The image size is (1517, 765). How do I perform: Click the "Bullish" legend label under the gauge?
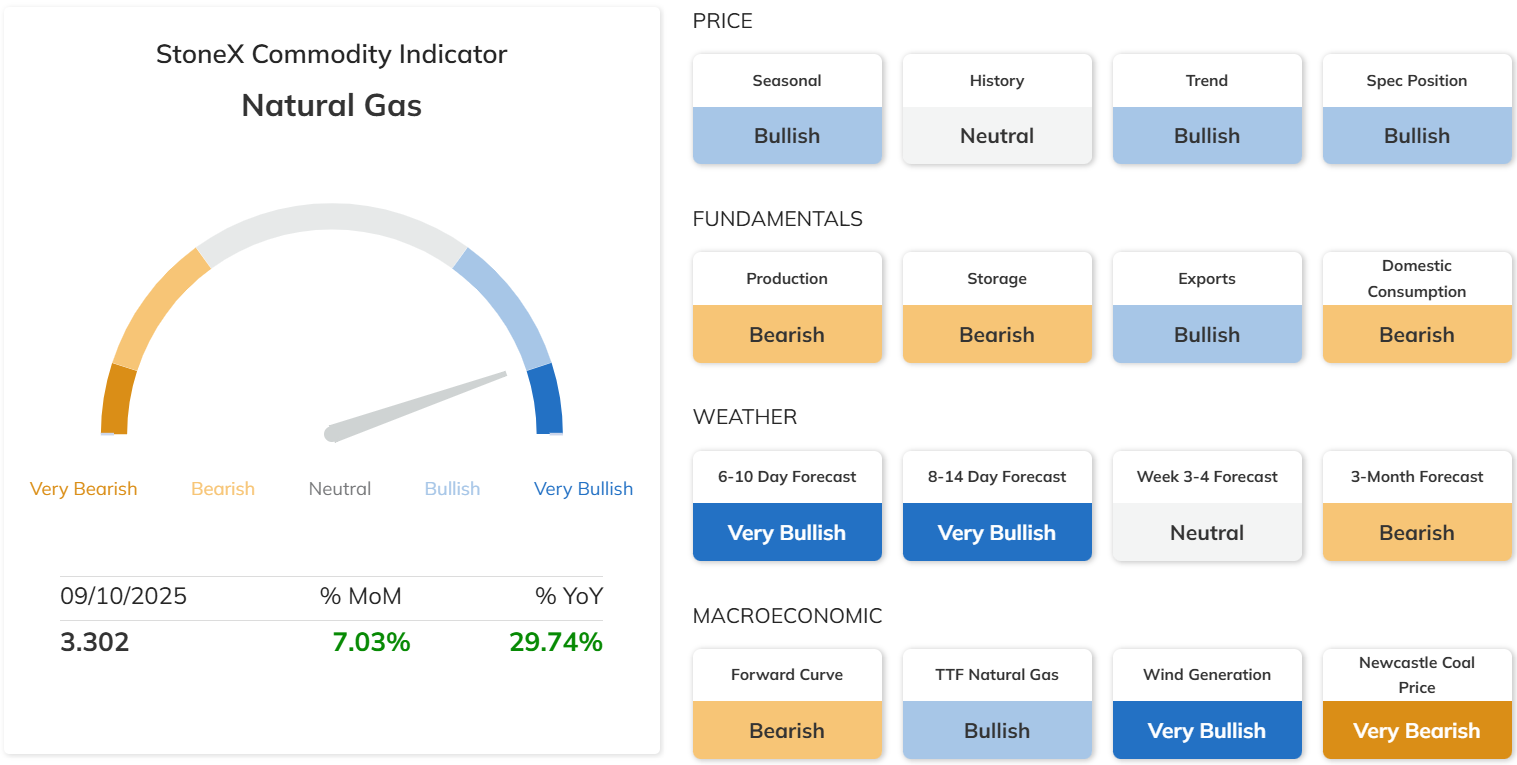point(452,489)
